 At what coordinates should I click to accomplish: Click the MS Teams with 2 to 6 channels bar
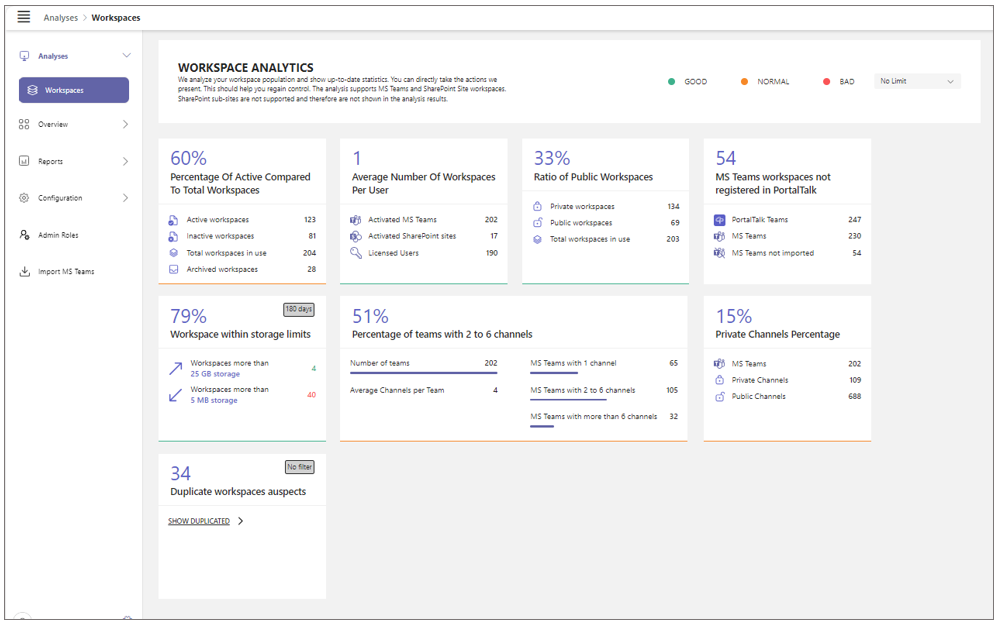click(568, 400)
